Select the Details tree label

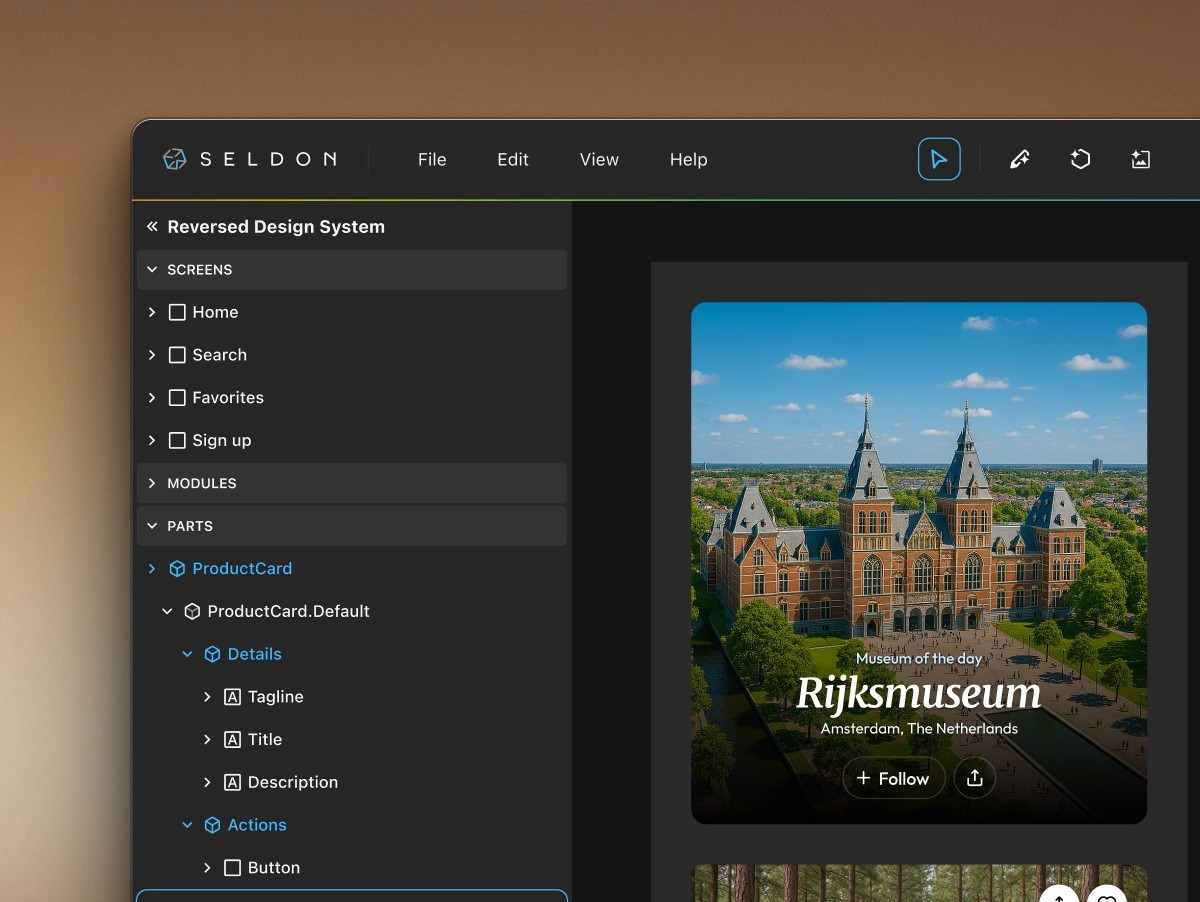click(254, 654)
